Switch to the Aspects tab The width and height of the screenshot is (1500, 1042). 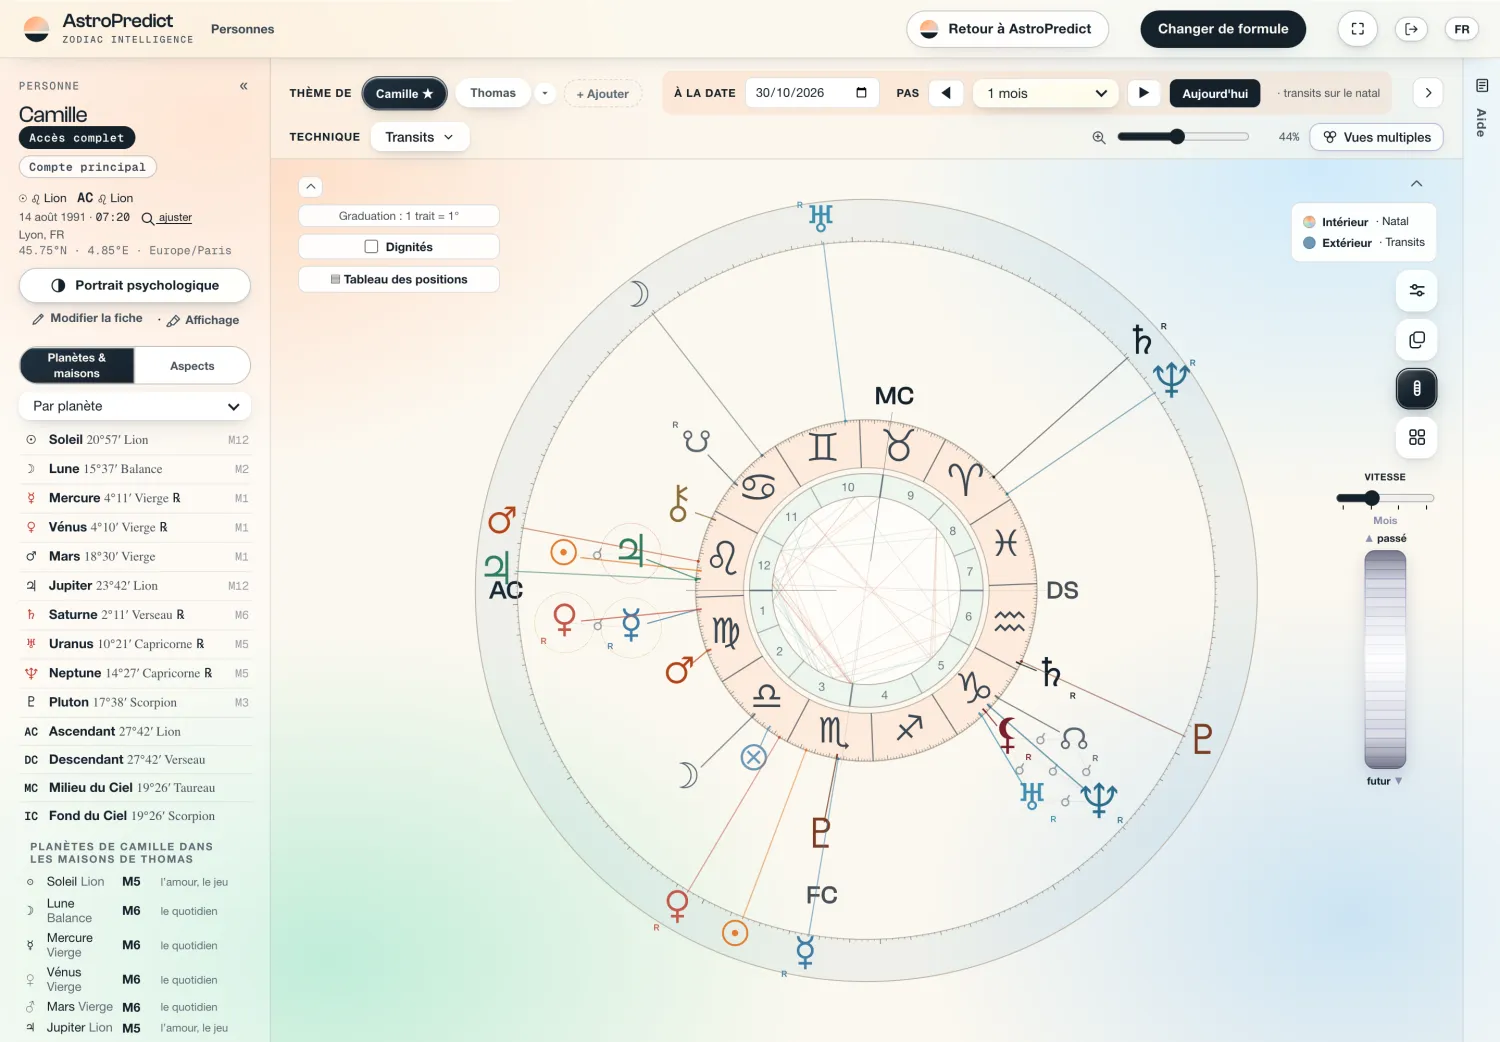[x=192, y=366]
